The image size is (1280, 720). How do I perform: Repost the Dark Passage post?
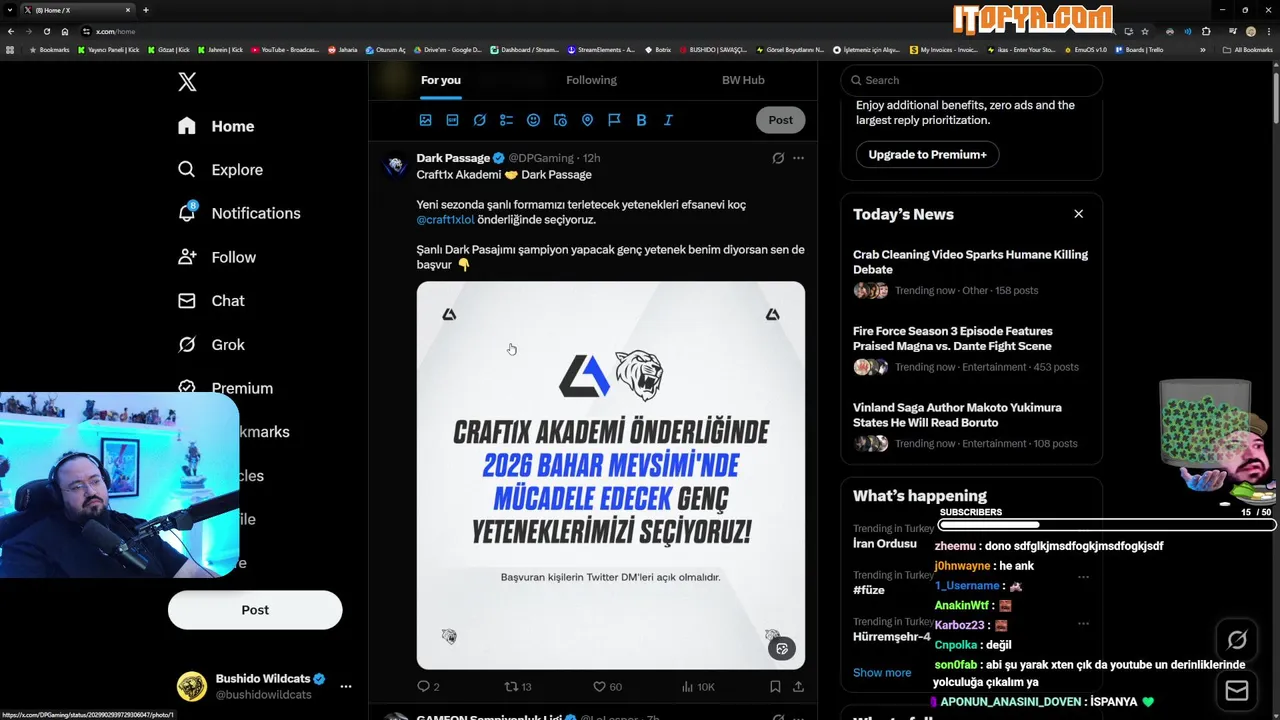(518, 687)
